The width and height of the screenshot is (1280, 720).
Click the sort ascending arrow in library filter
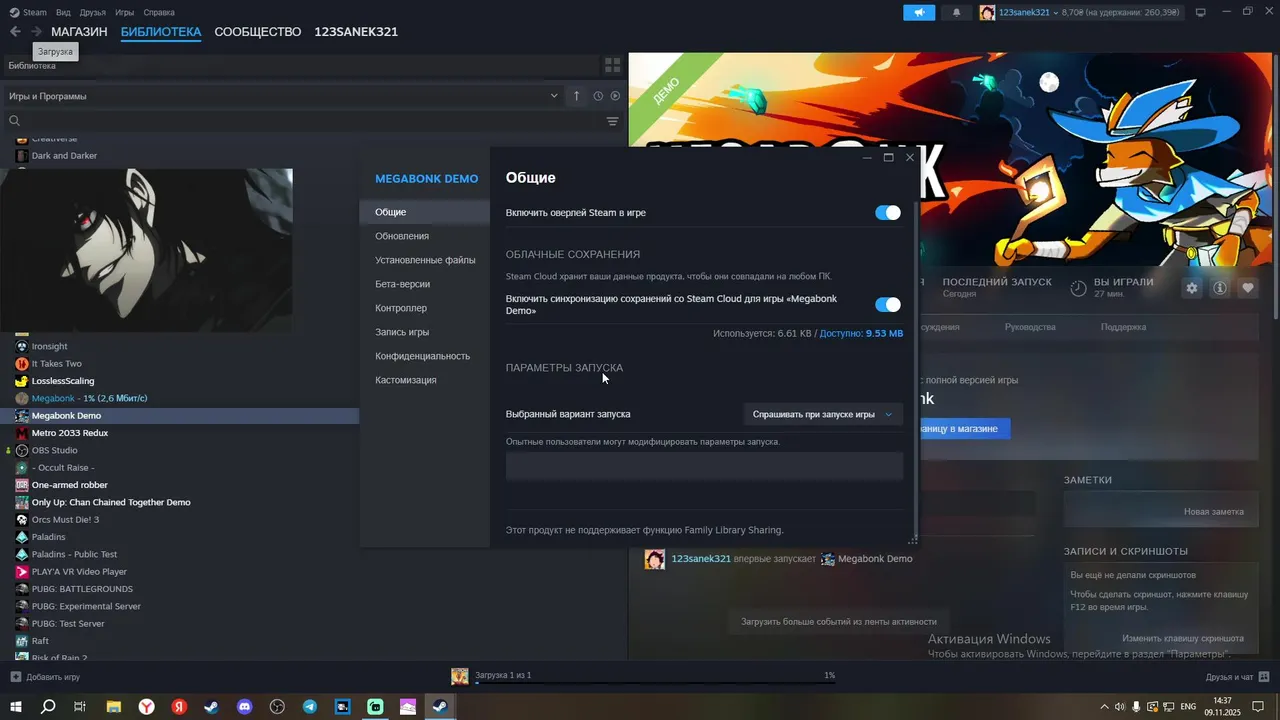(577, 96)
